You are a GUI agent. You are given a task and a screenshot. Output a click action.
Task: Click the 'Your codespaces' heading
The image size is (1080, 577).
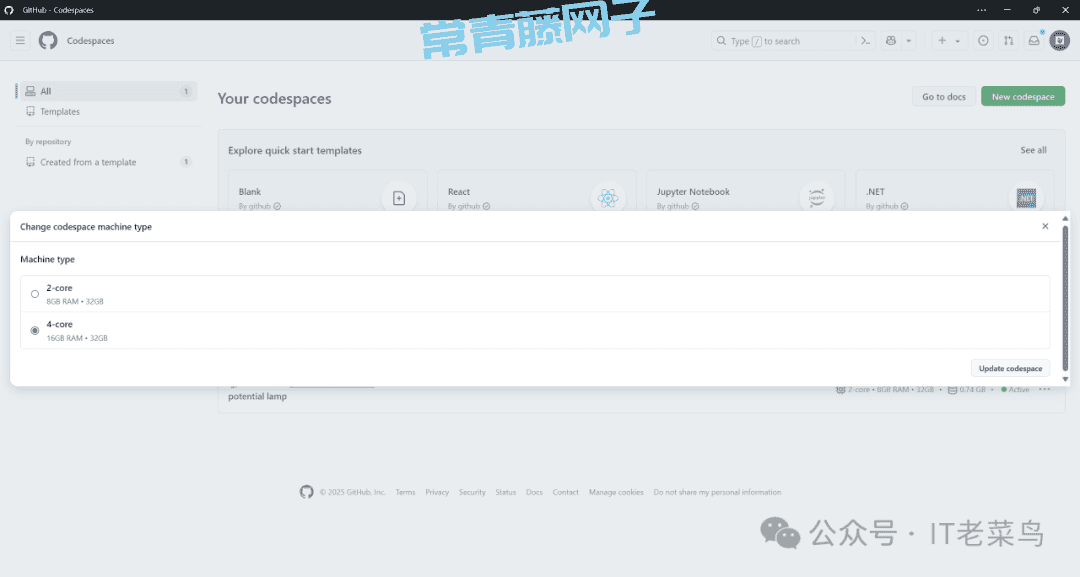click(x=274, y=98)
